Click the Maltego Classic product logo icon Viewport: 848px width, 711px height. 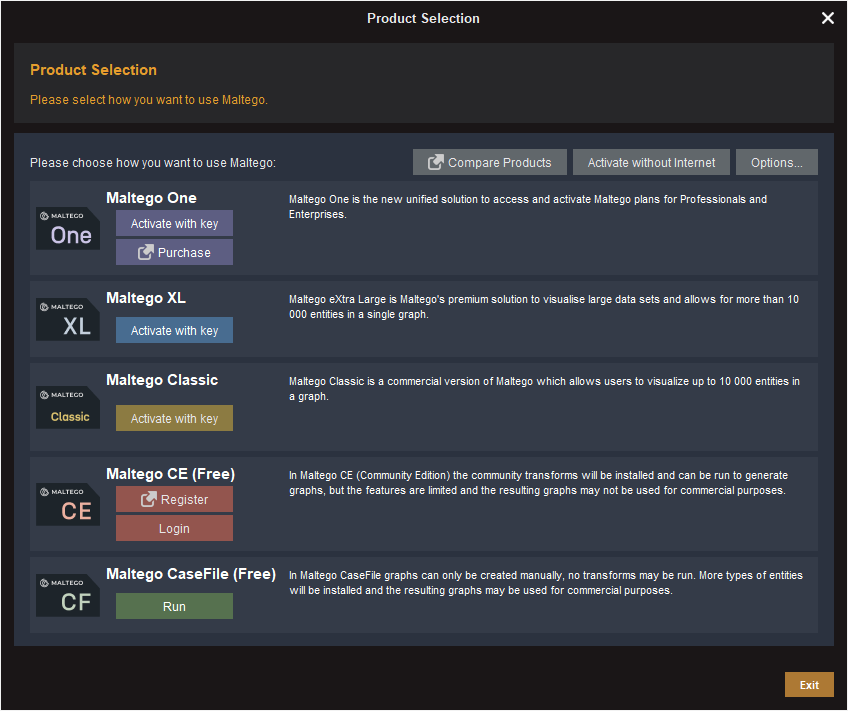[68, 406]
